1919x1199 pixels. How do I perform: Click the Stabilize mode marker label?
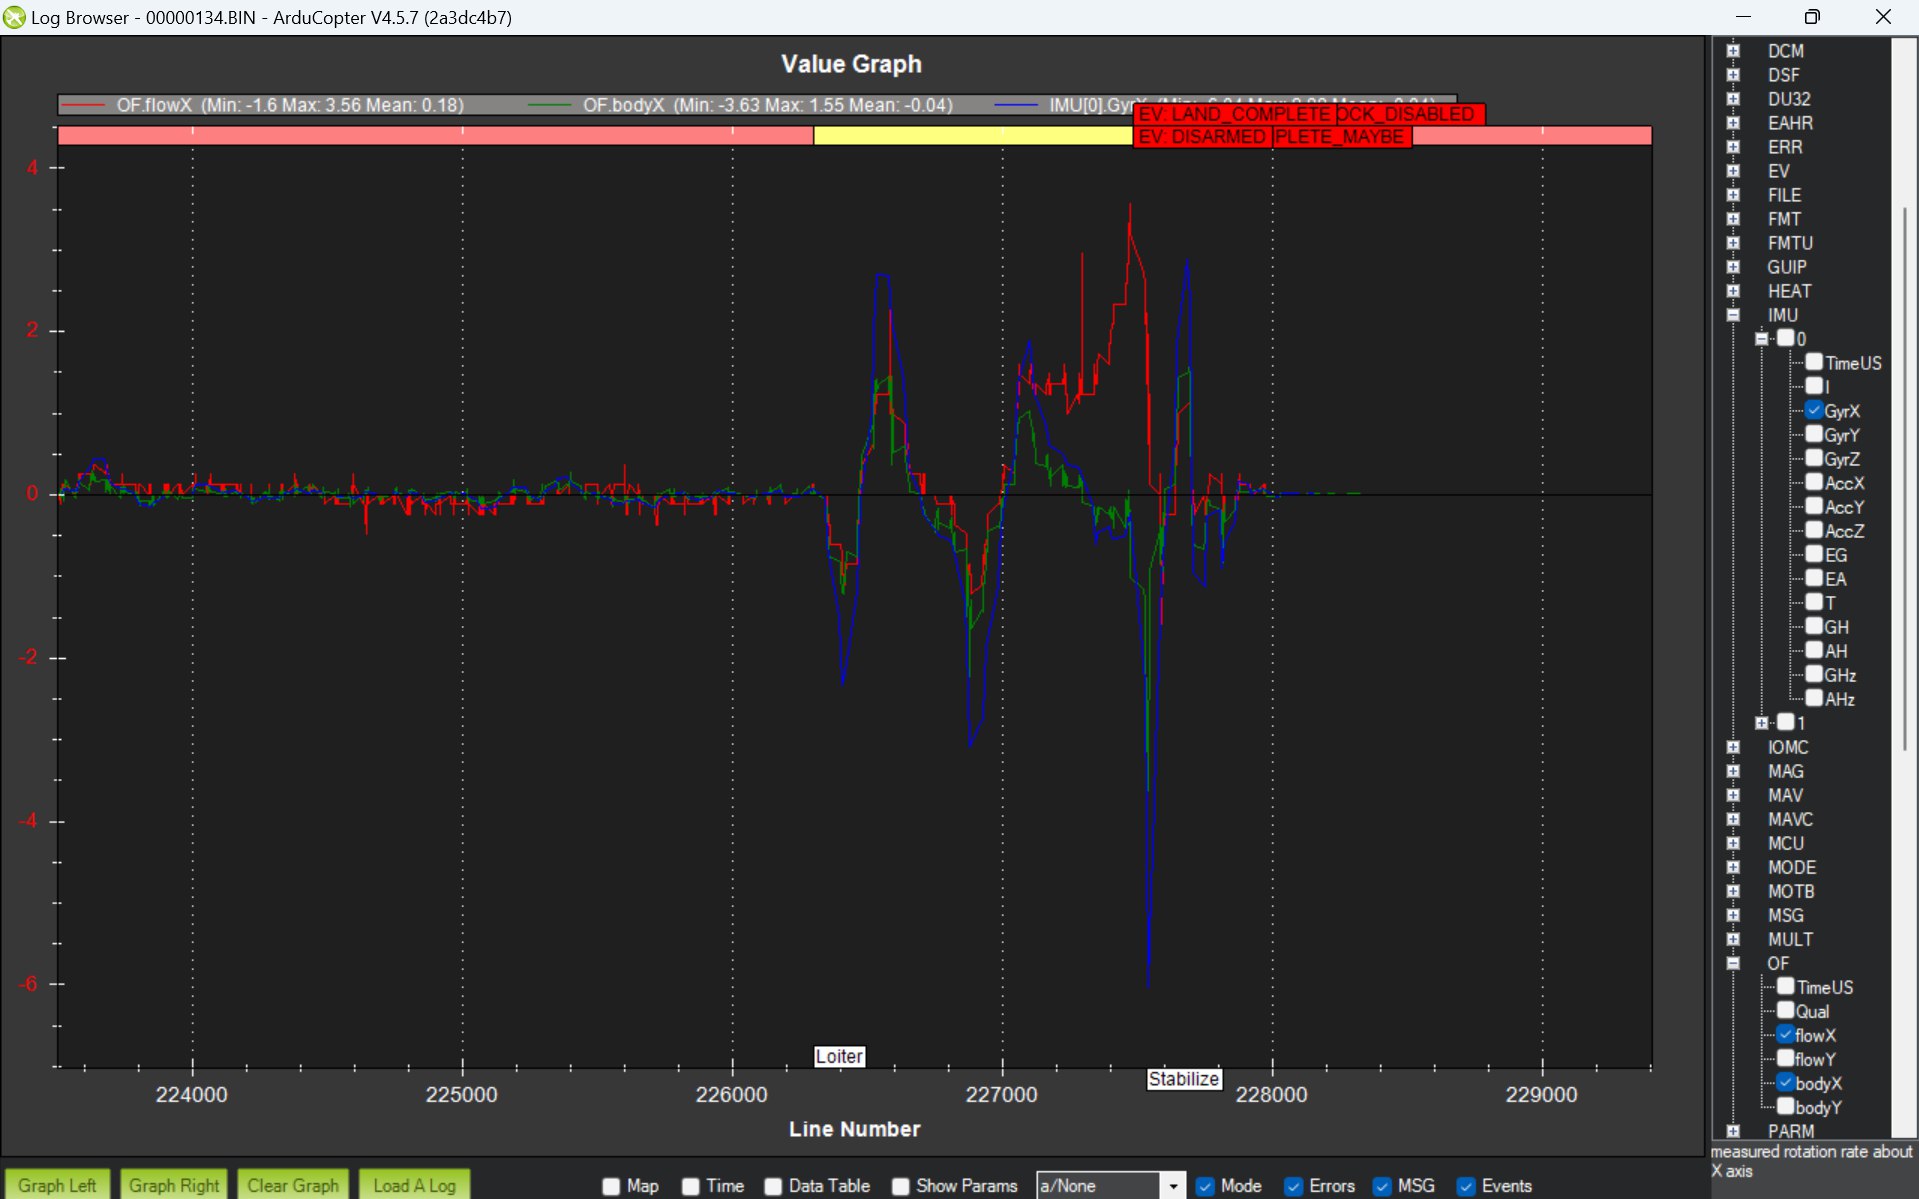[x=1184, y=1079]
